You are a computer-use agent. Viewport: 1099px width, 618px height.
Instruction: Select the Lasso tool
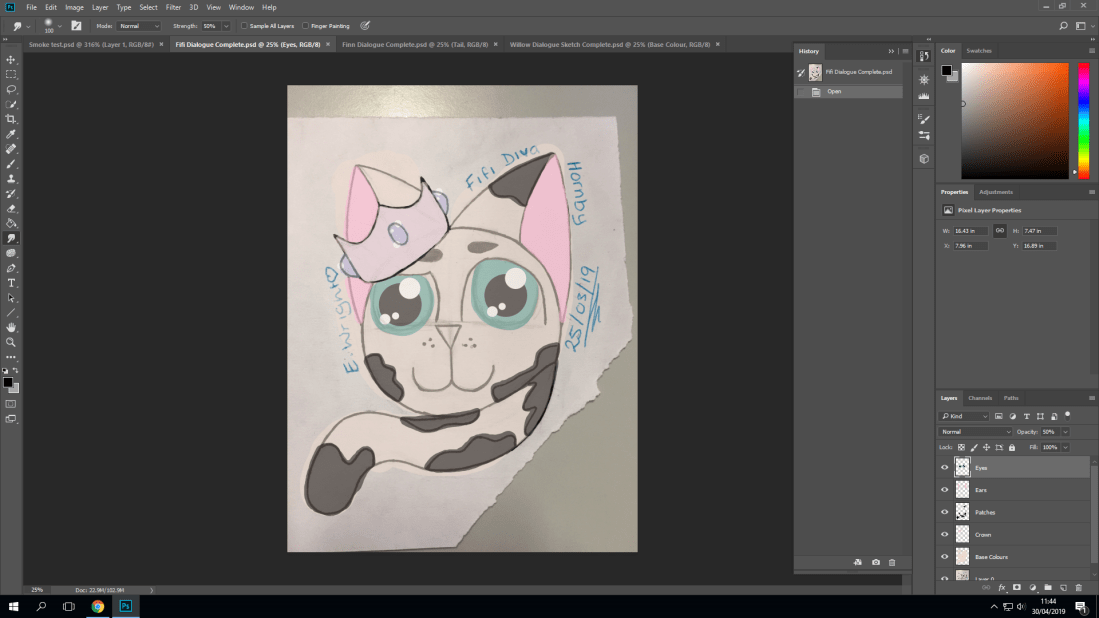coord(11,89)
